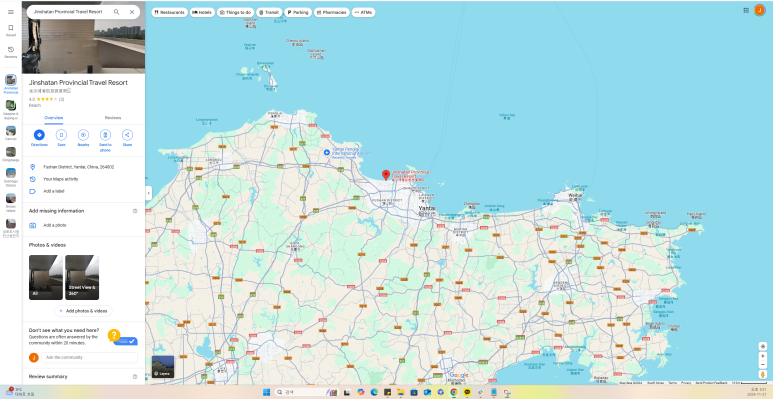The image size is (773, 399).
Task: Click Yantai Penglai International Airport marker
Action: click(x=326, y=152)
